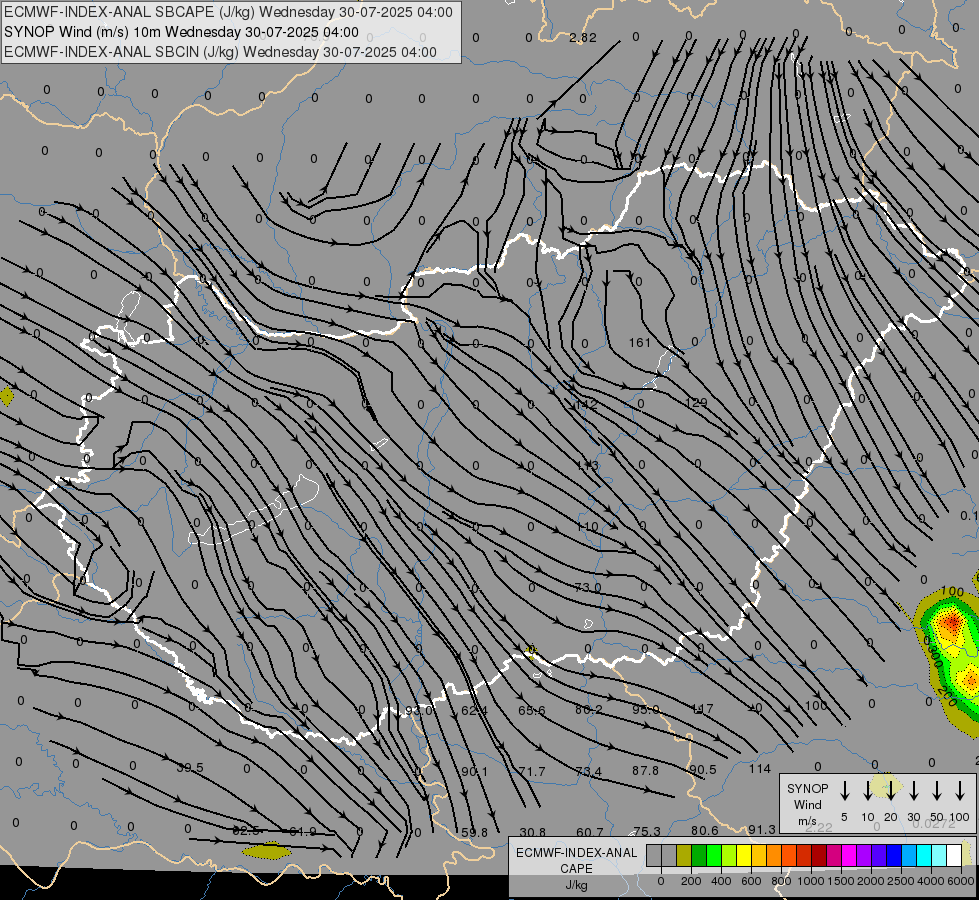979x900 pixels.
Task: Click the SYNOP Wind 10m title line
Action: pyautogui.click(x=181, y=32)
